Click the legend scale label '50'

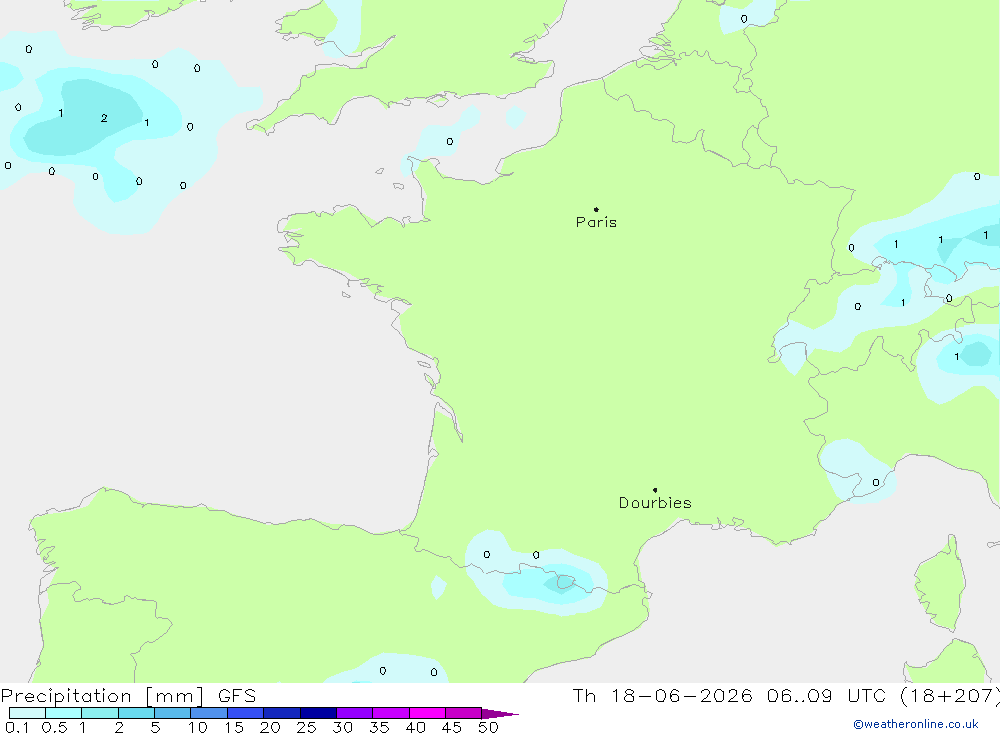pyautogui.click(x=488, y=727)
